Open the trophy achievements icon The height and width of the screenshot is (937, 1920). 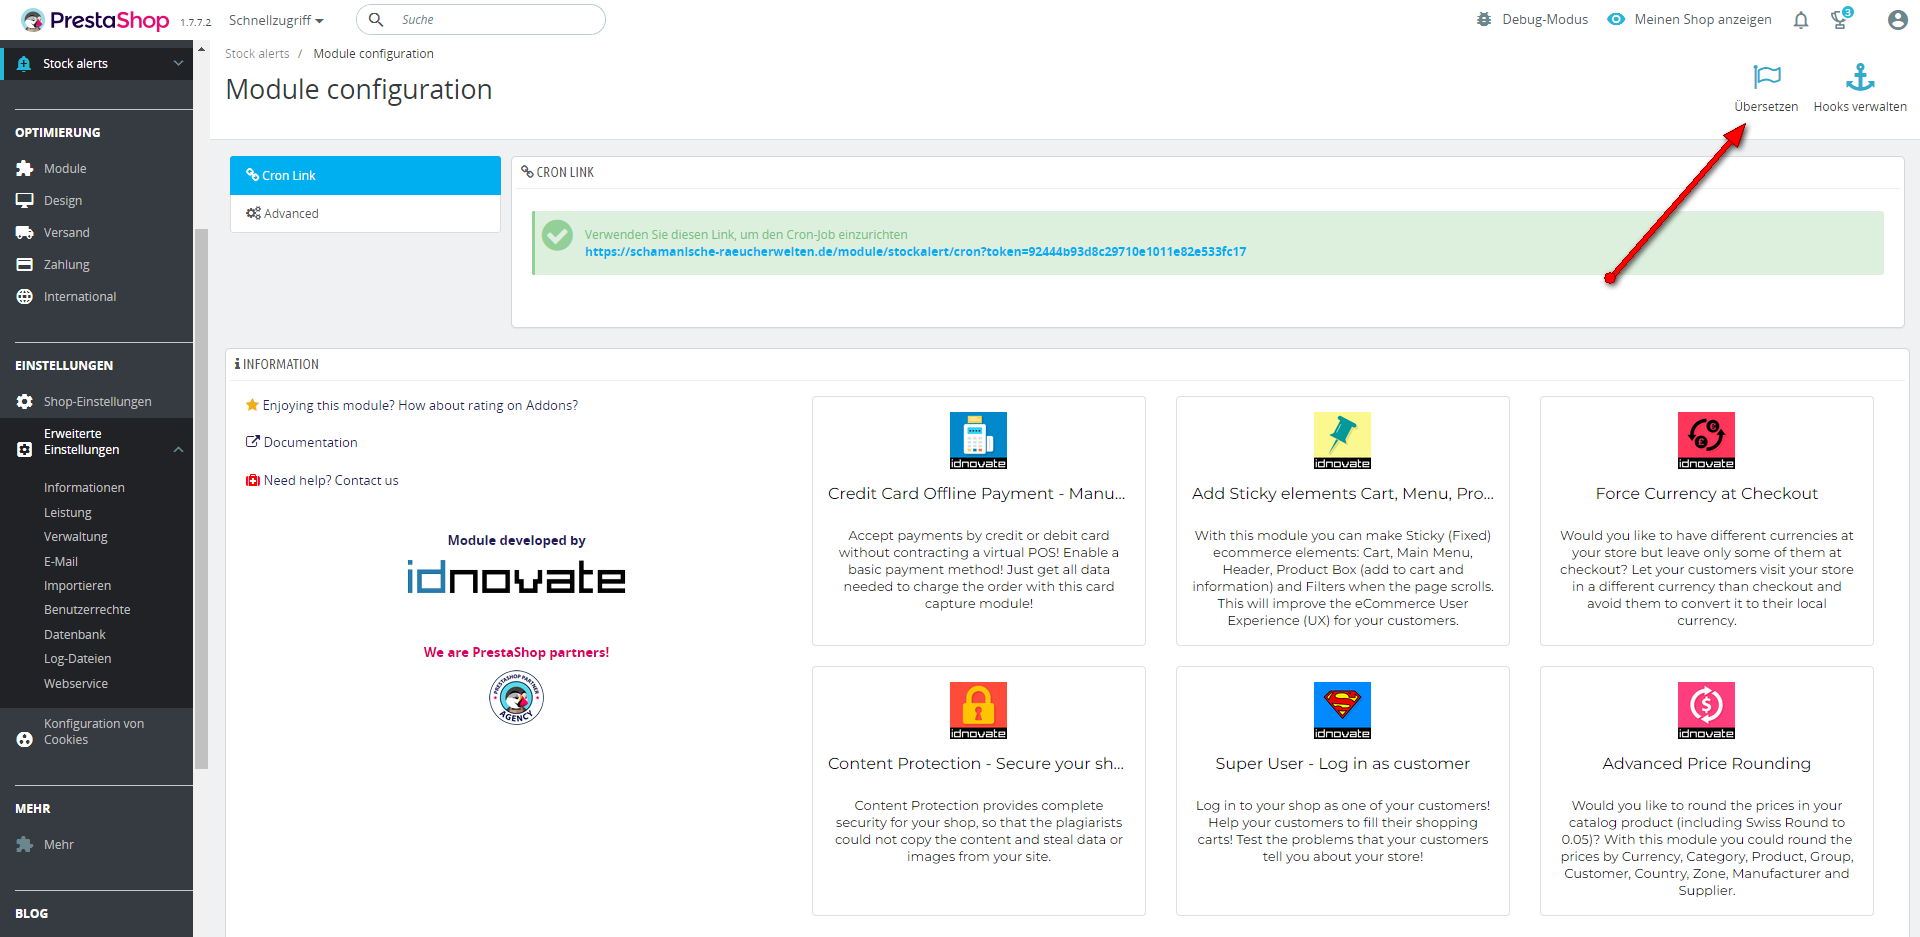point(1841,19)
